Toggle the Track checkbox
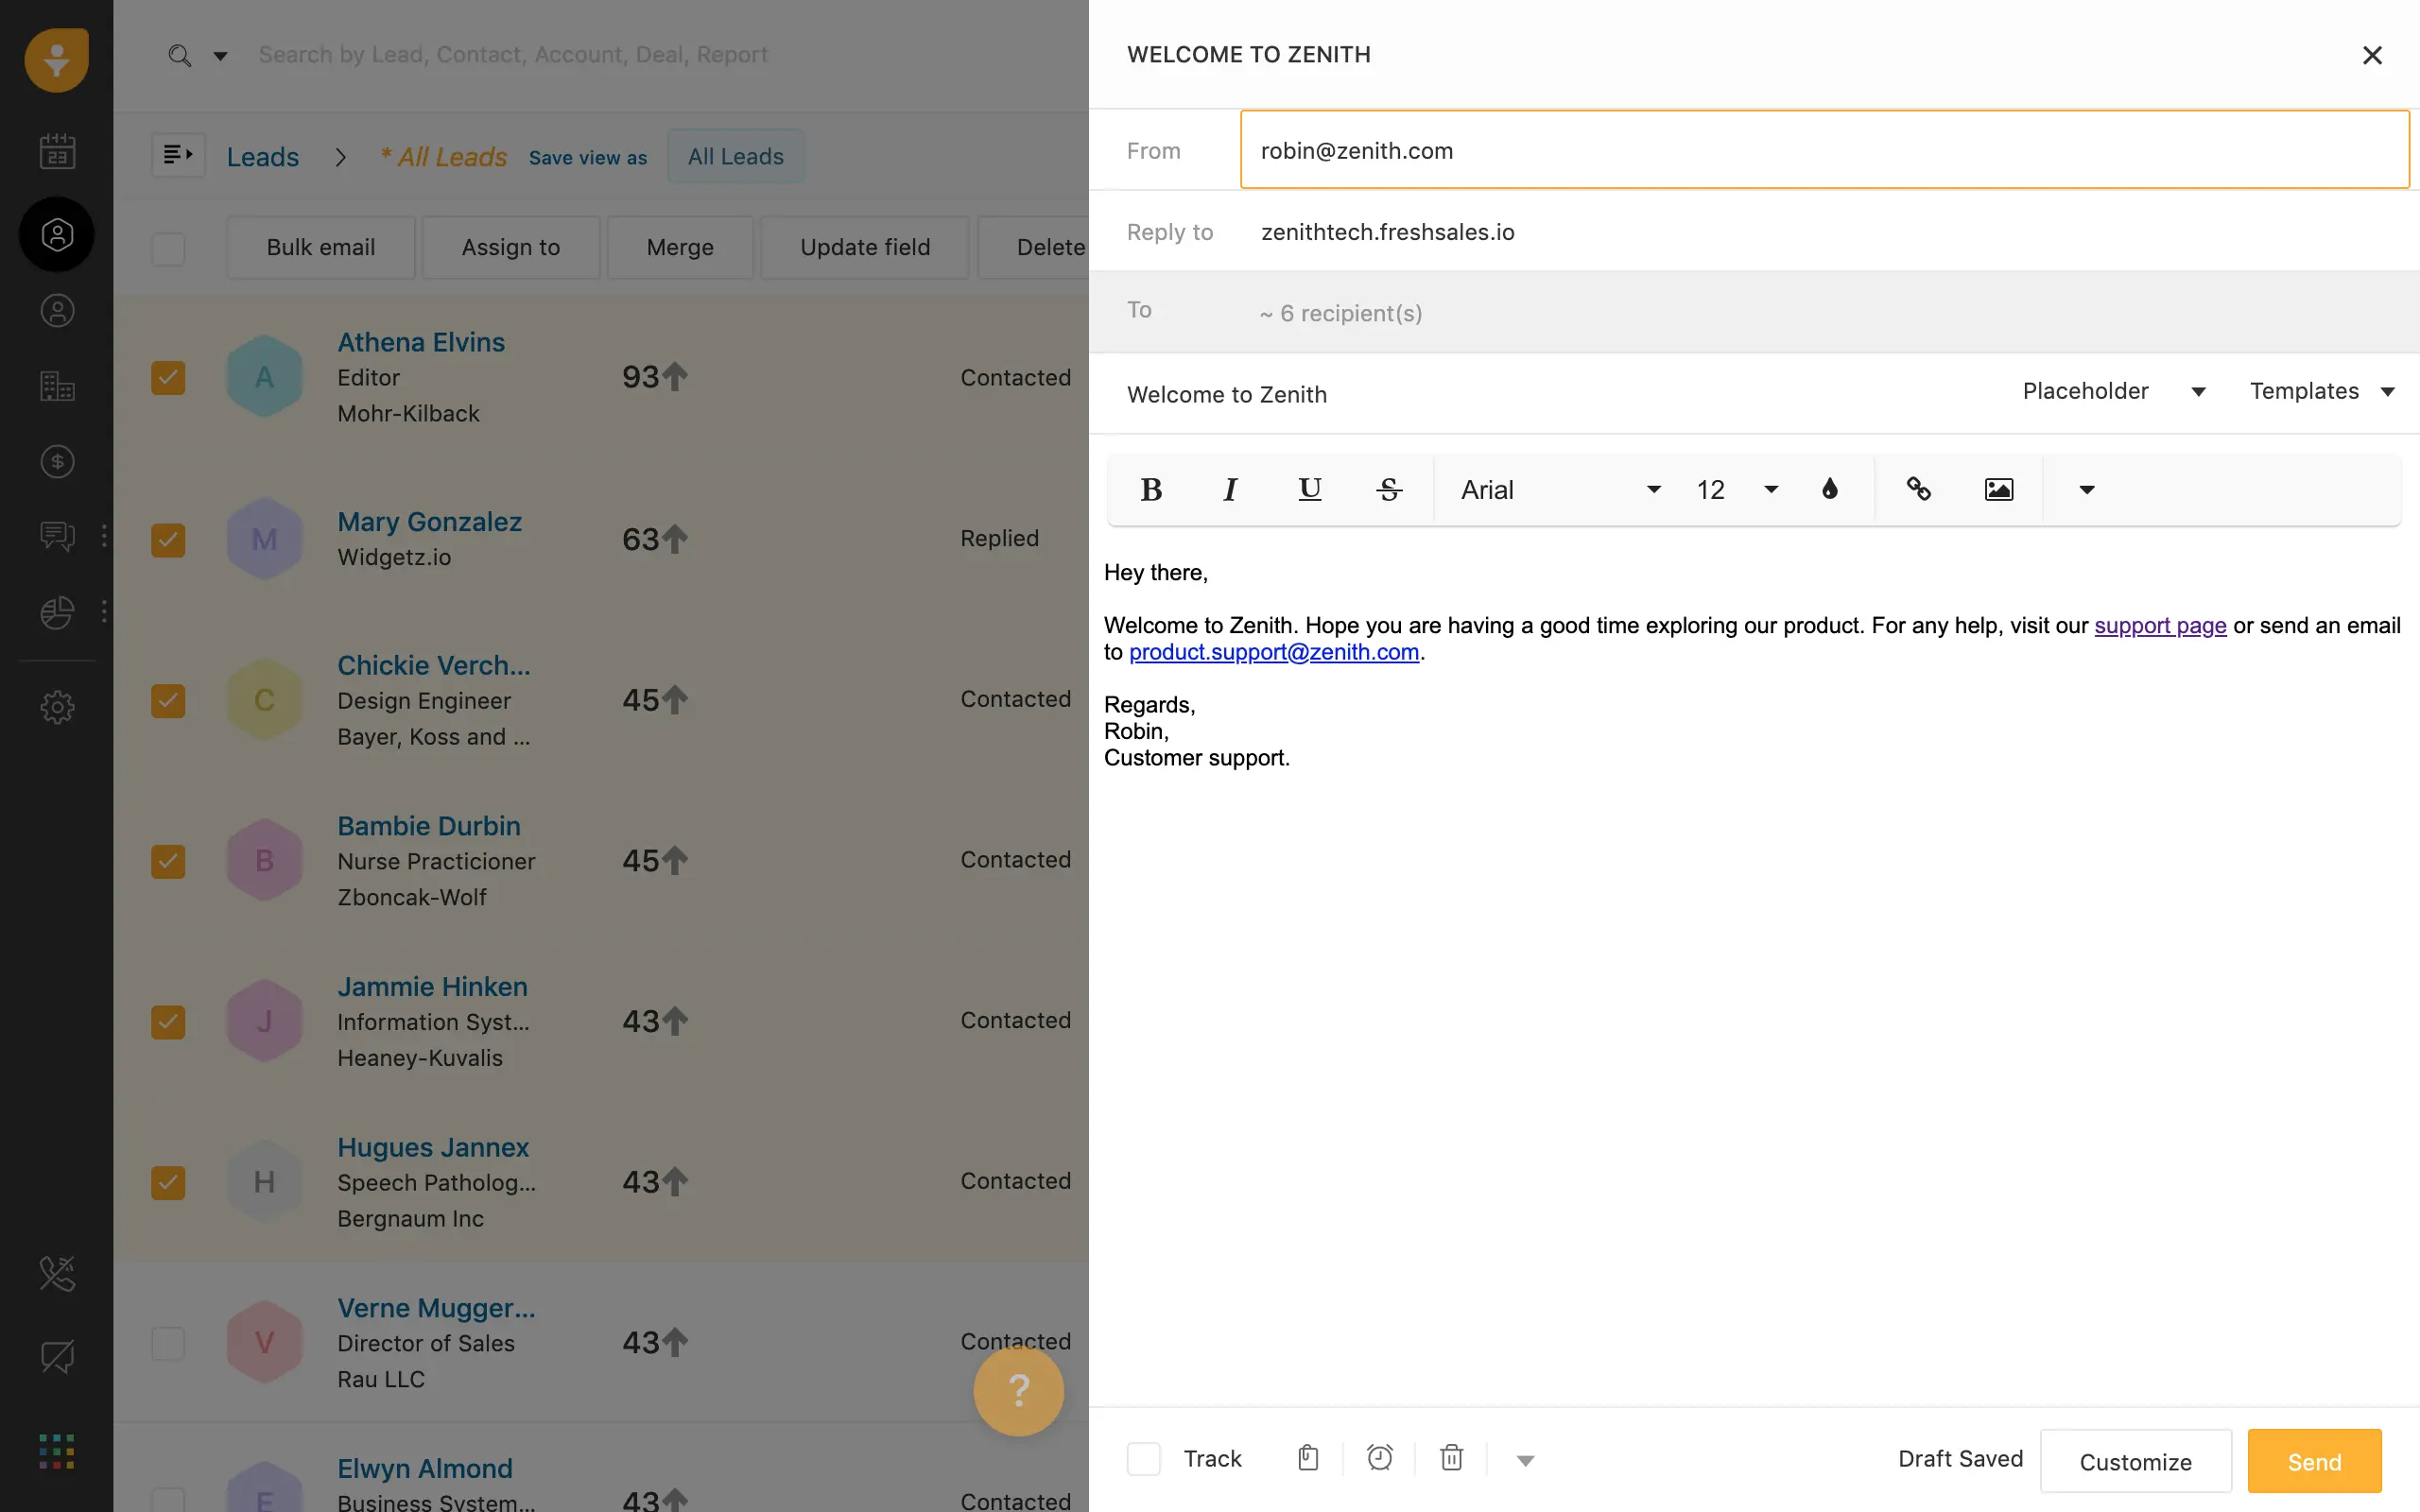 point(1143,1458)
